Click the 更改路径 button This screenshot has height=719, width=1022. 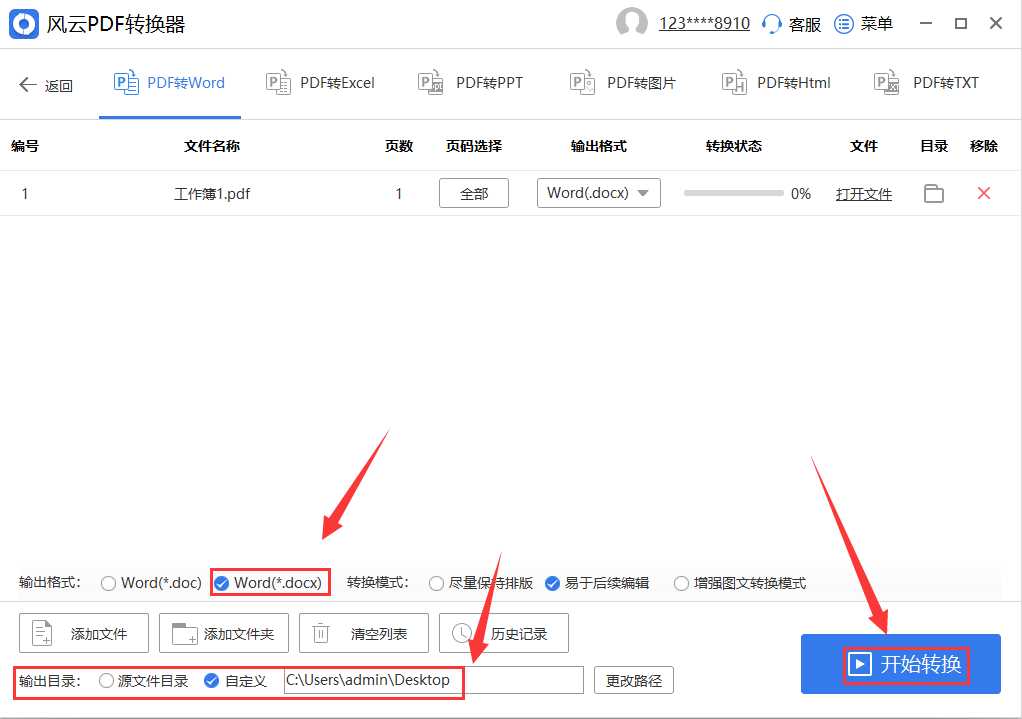[x=634, y=681]
